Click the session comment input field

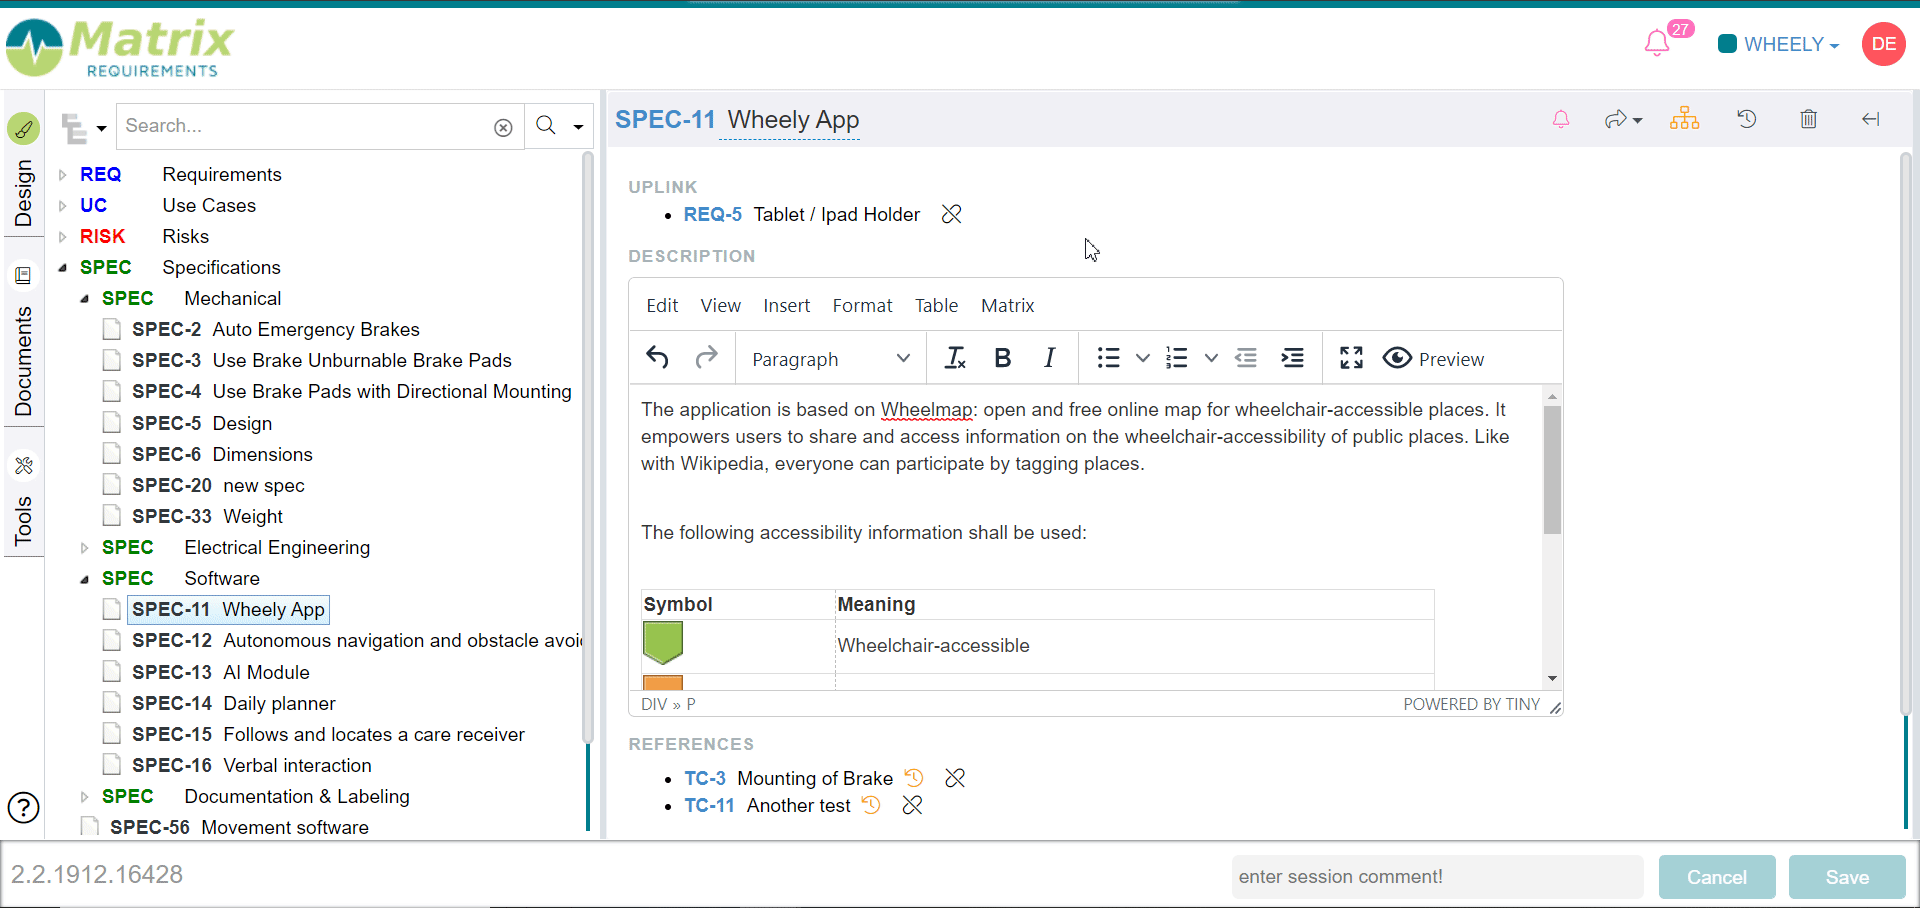pos(1437,877)
